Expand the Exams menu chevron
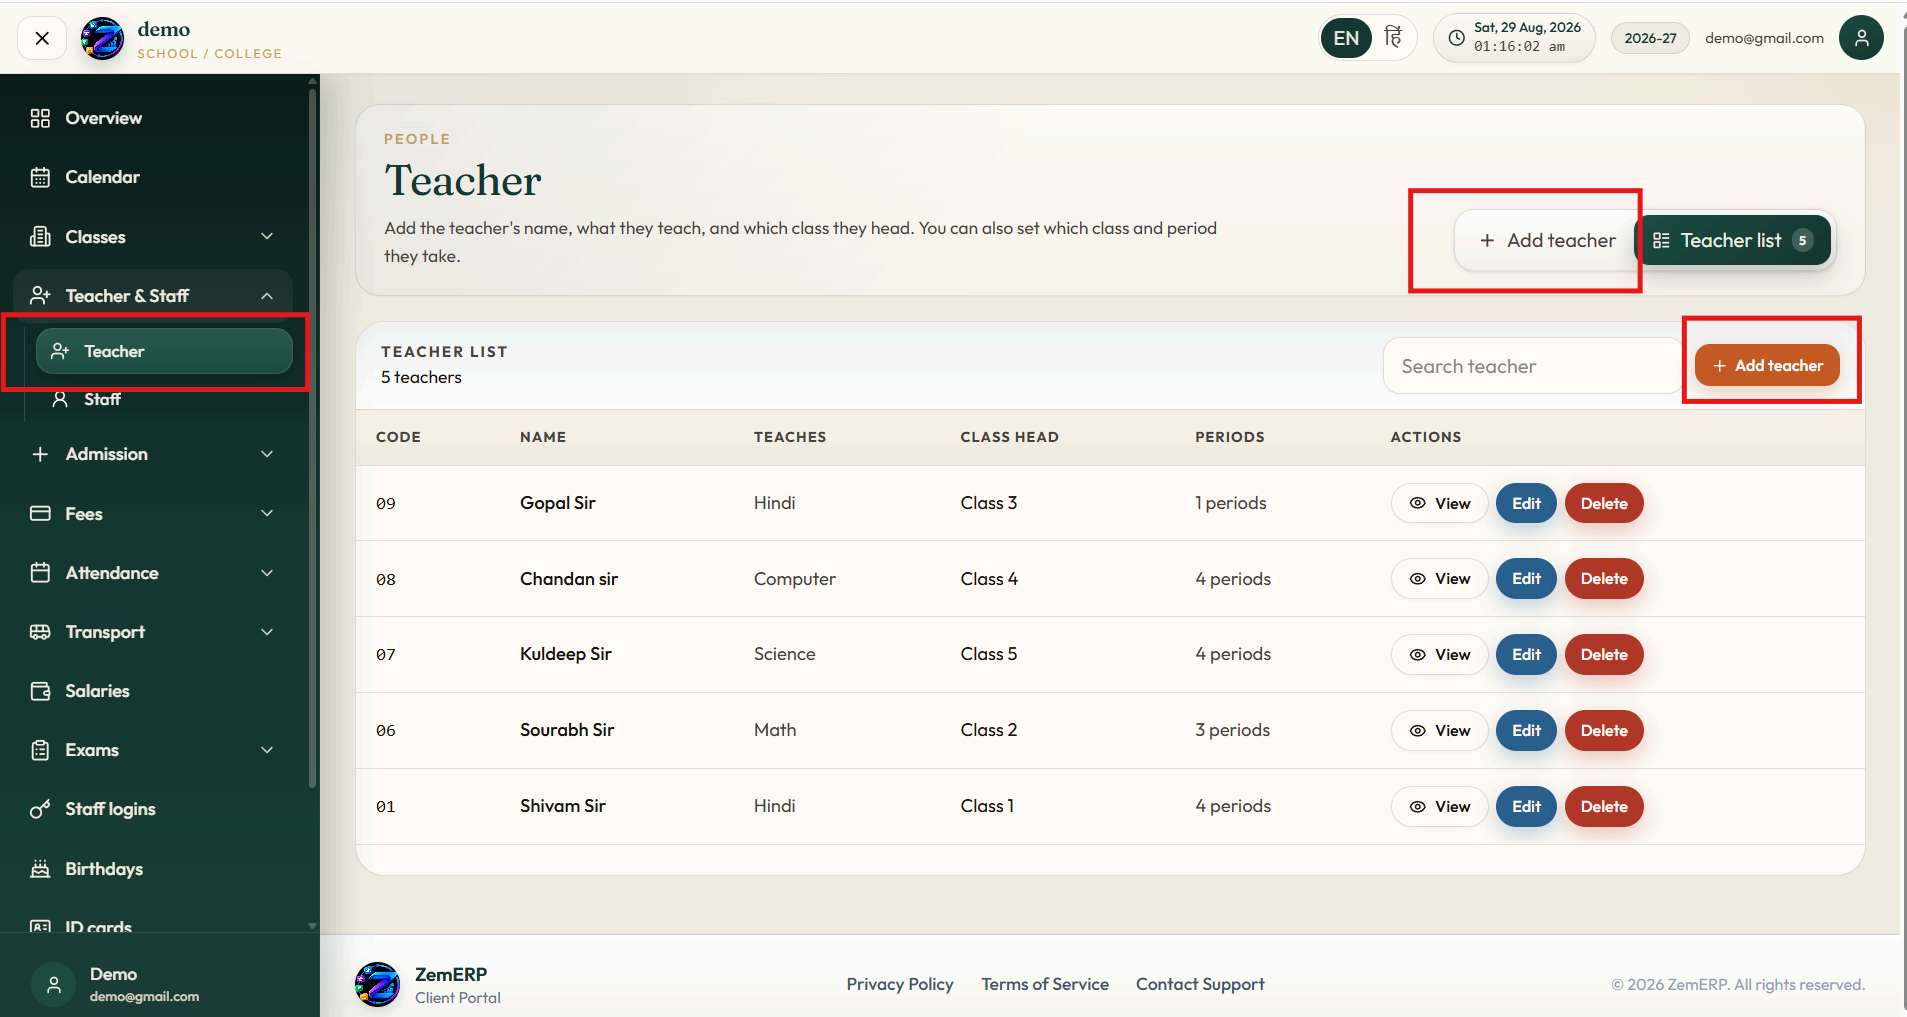This screenshot has height=1017, width=1907. (x=267, y=750)
